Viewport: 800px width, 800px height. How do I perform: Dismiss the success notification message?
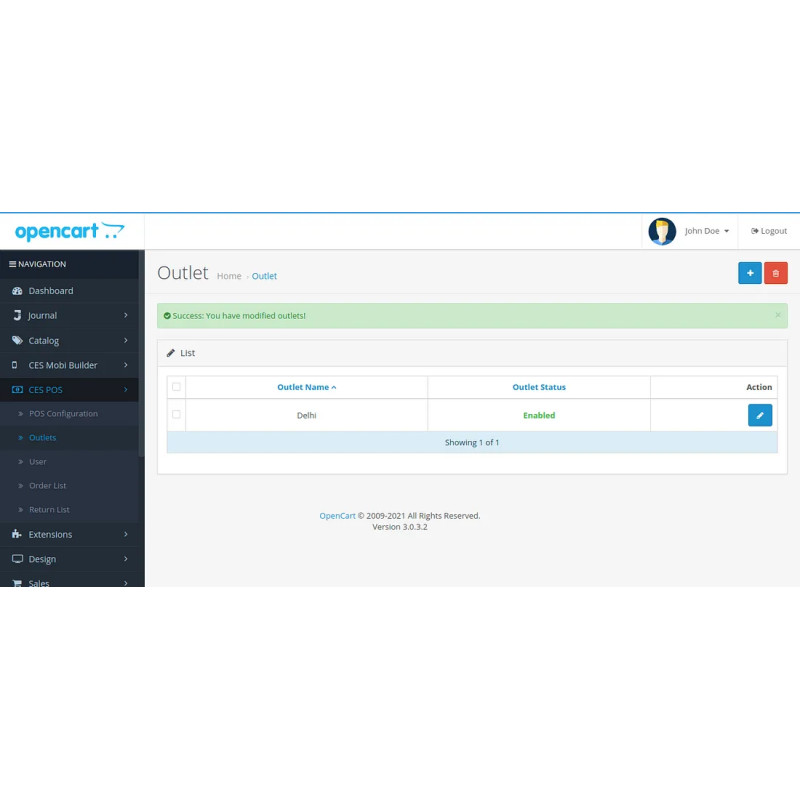point(778,314)
